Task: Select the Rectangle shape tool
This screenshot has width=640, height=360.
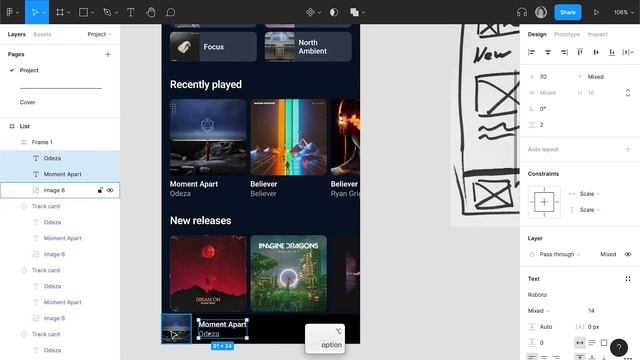Action: point(83,12)
